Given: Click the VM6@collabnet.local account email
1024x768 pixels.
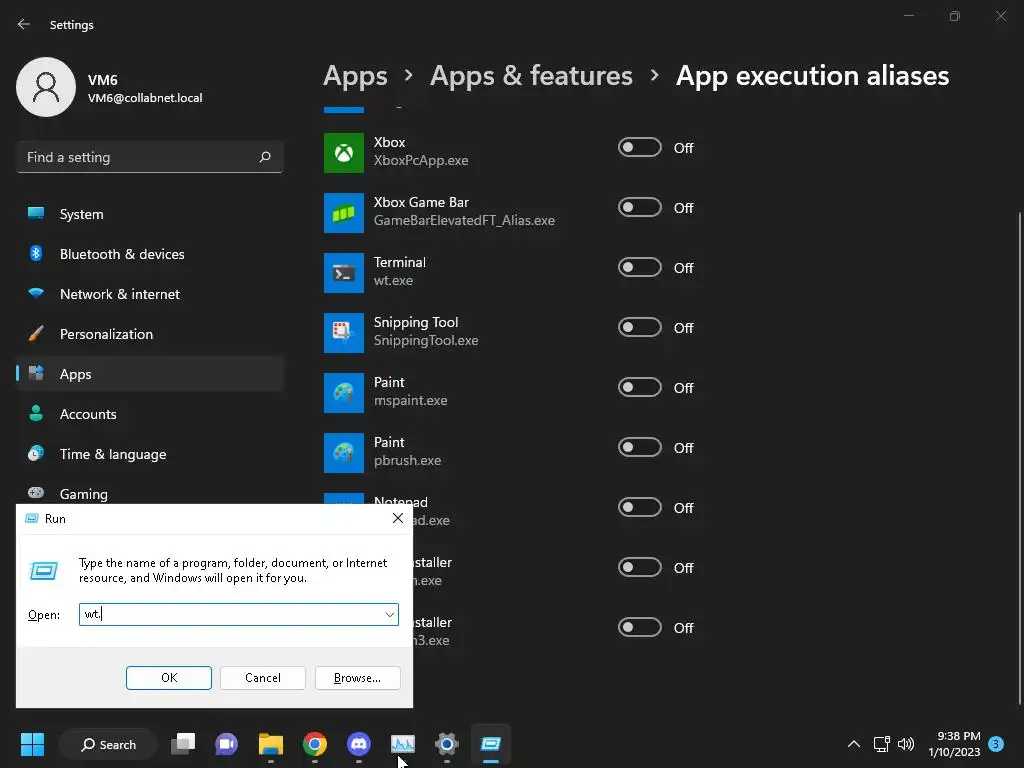Looking at the screenshot, I should pos(145,98).
